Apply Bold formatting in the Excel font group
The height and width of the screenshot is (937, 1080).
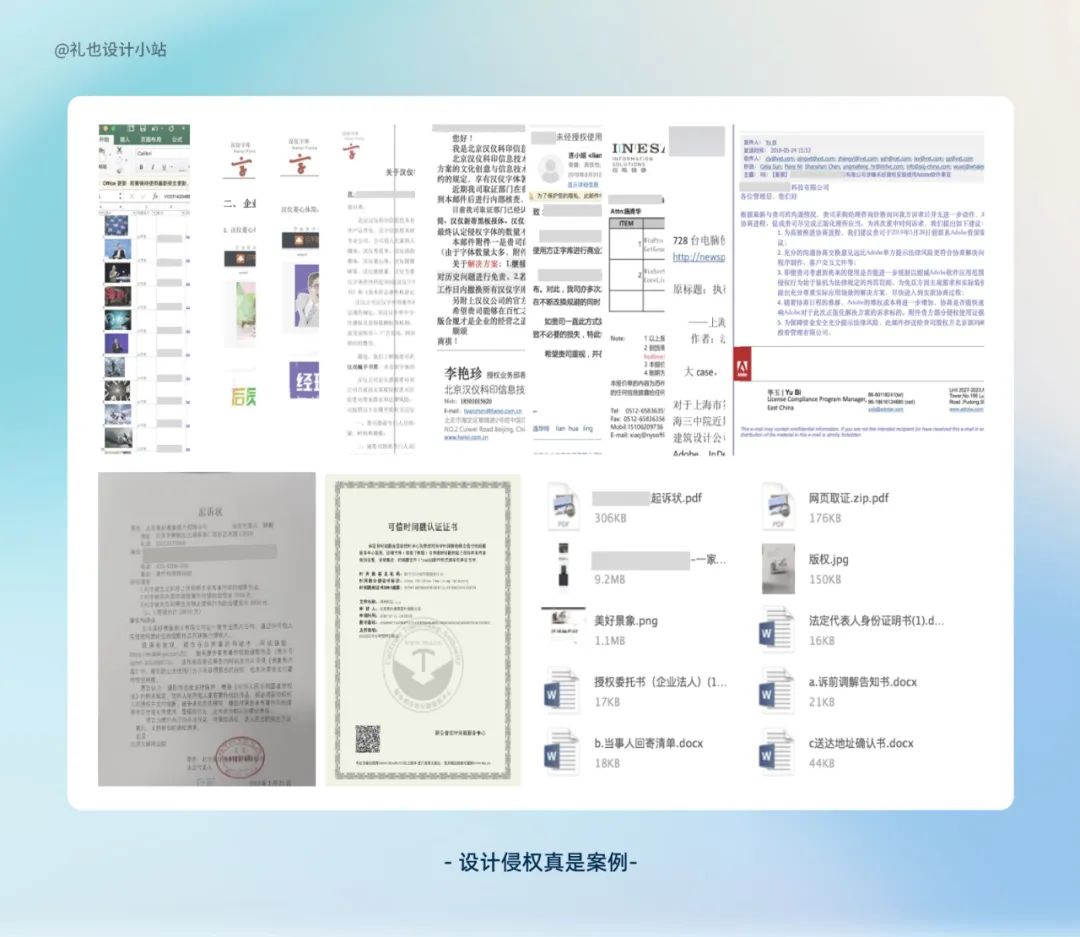pyautogui.click(x=141, y=166)
